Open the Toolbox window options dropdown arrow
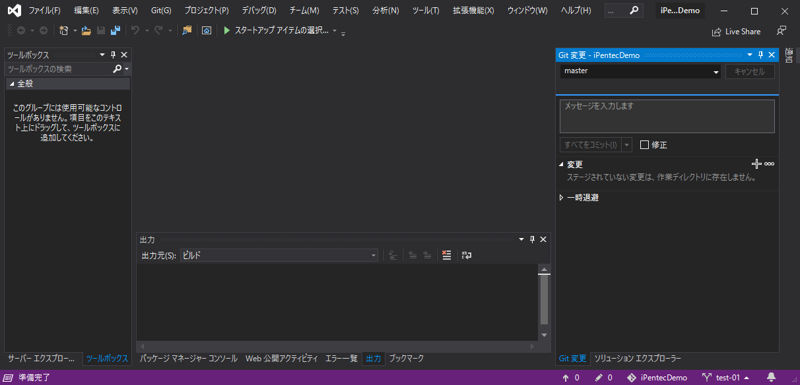Image resolution: width=800 pixels, height=385 pixels. [102, 55]
